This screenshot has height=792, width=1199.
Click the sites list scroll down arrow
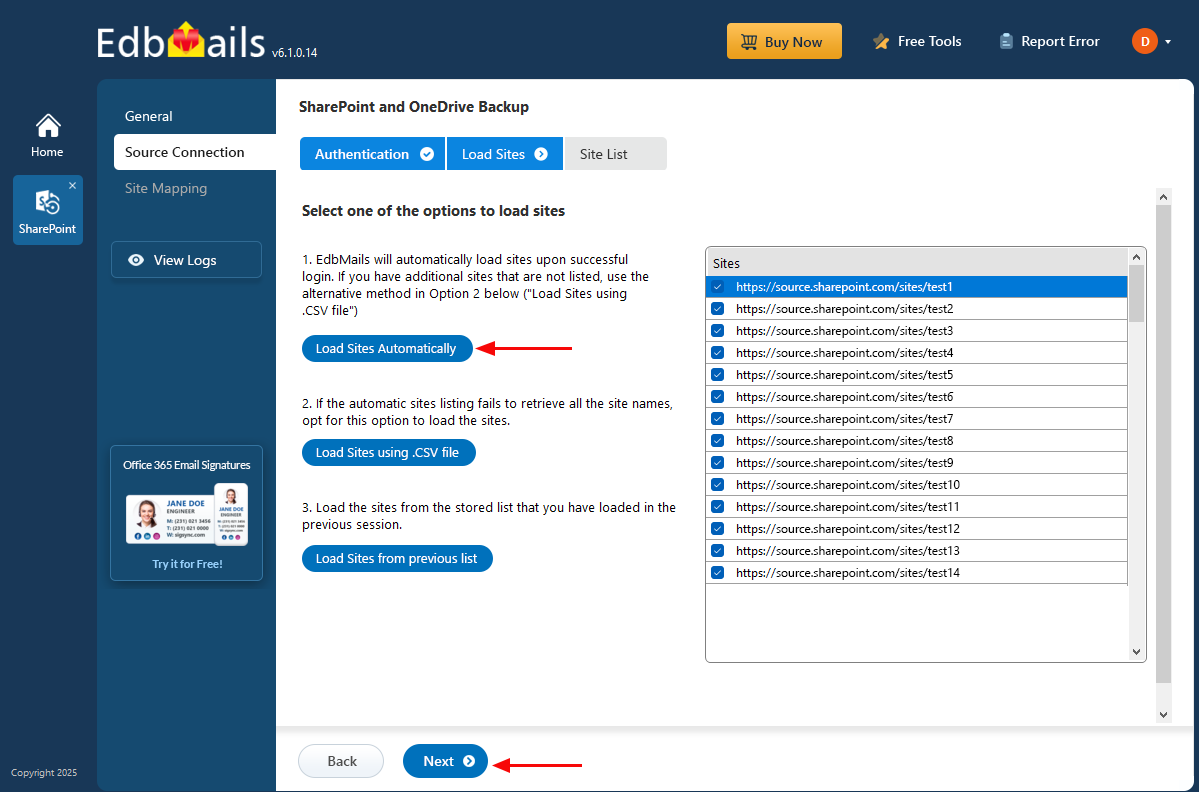(1136, 652)
